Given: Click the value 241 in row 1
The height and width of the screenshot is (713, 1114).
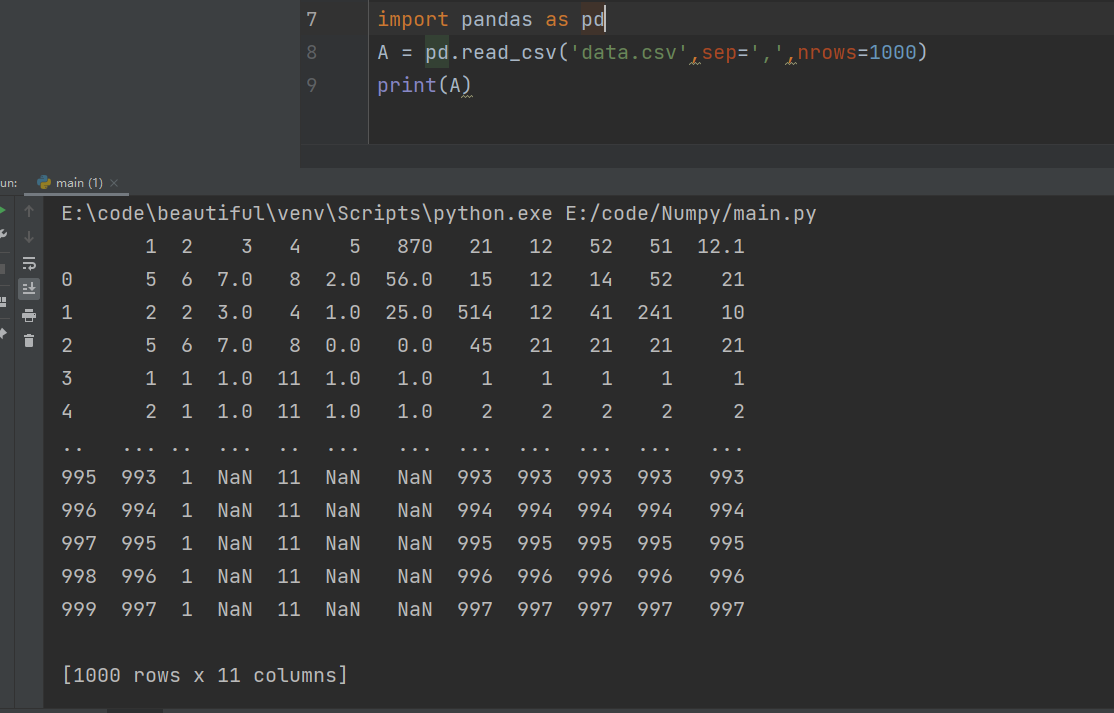Looking at the screenshot, I should [x=655, y=312].
